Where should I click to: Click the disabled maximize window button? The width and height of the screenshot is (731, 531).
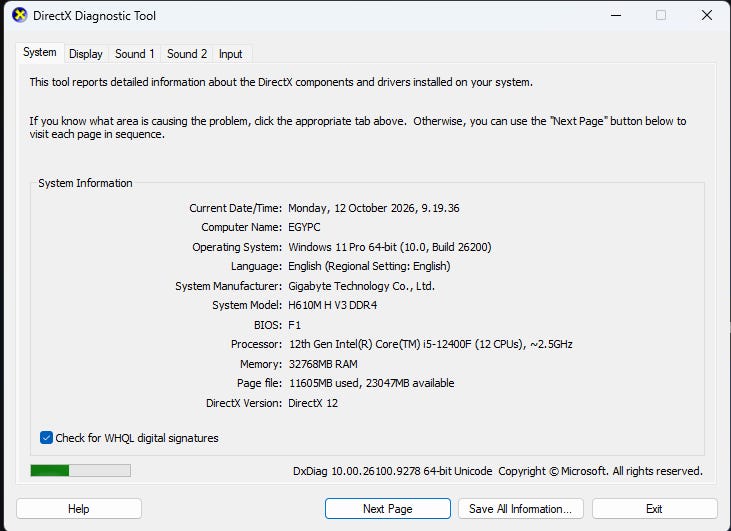click(661, 15)
